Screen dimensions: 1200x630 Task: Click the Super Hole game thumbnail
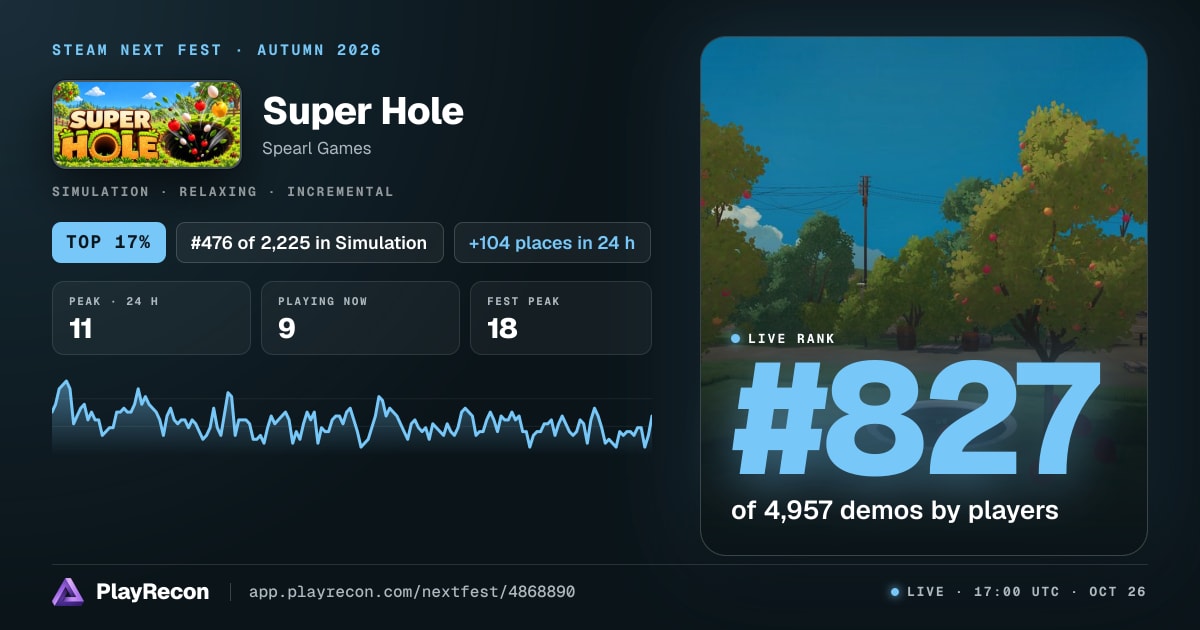click(147, 124)
